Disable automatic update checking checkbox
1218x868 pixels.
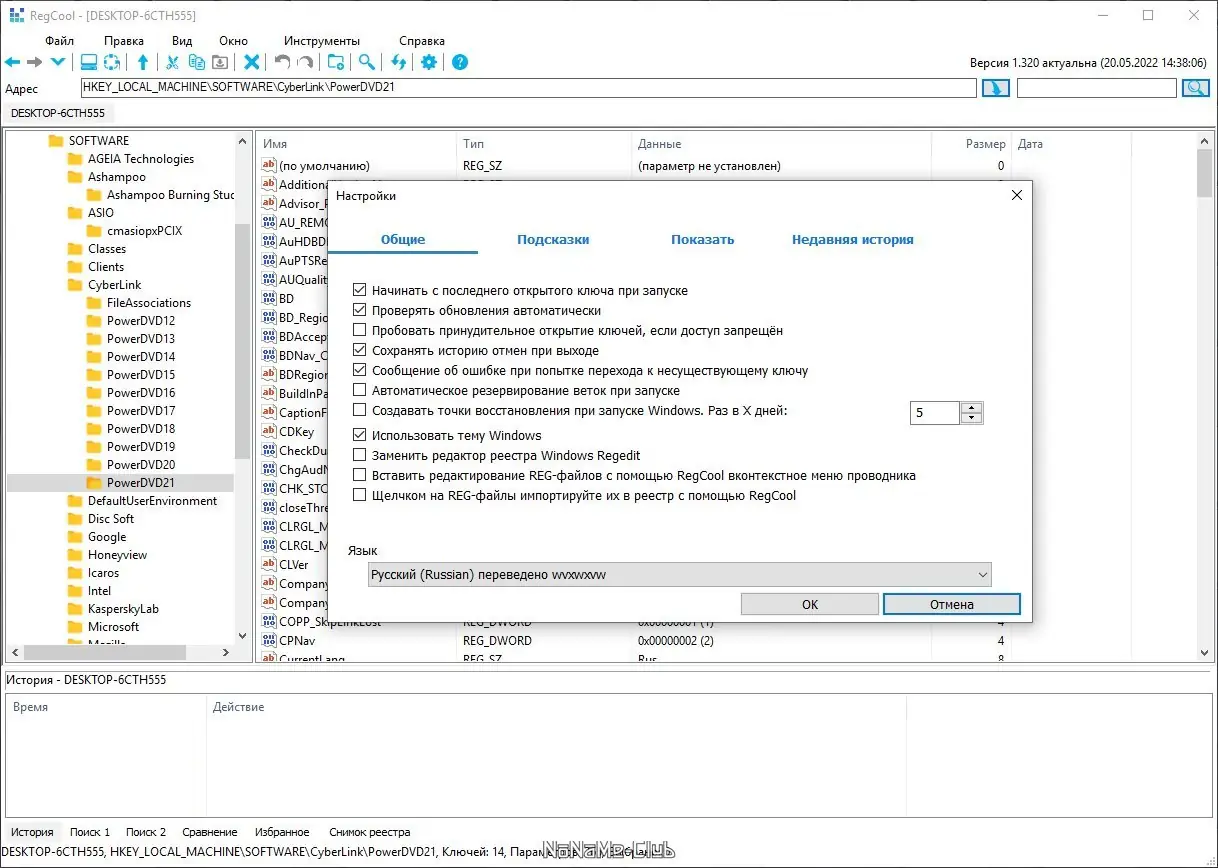[360, 310]
